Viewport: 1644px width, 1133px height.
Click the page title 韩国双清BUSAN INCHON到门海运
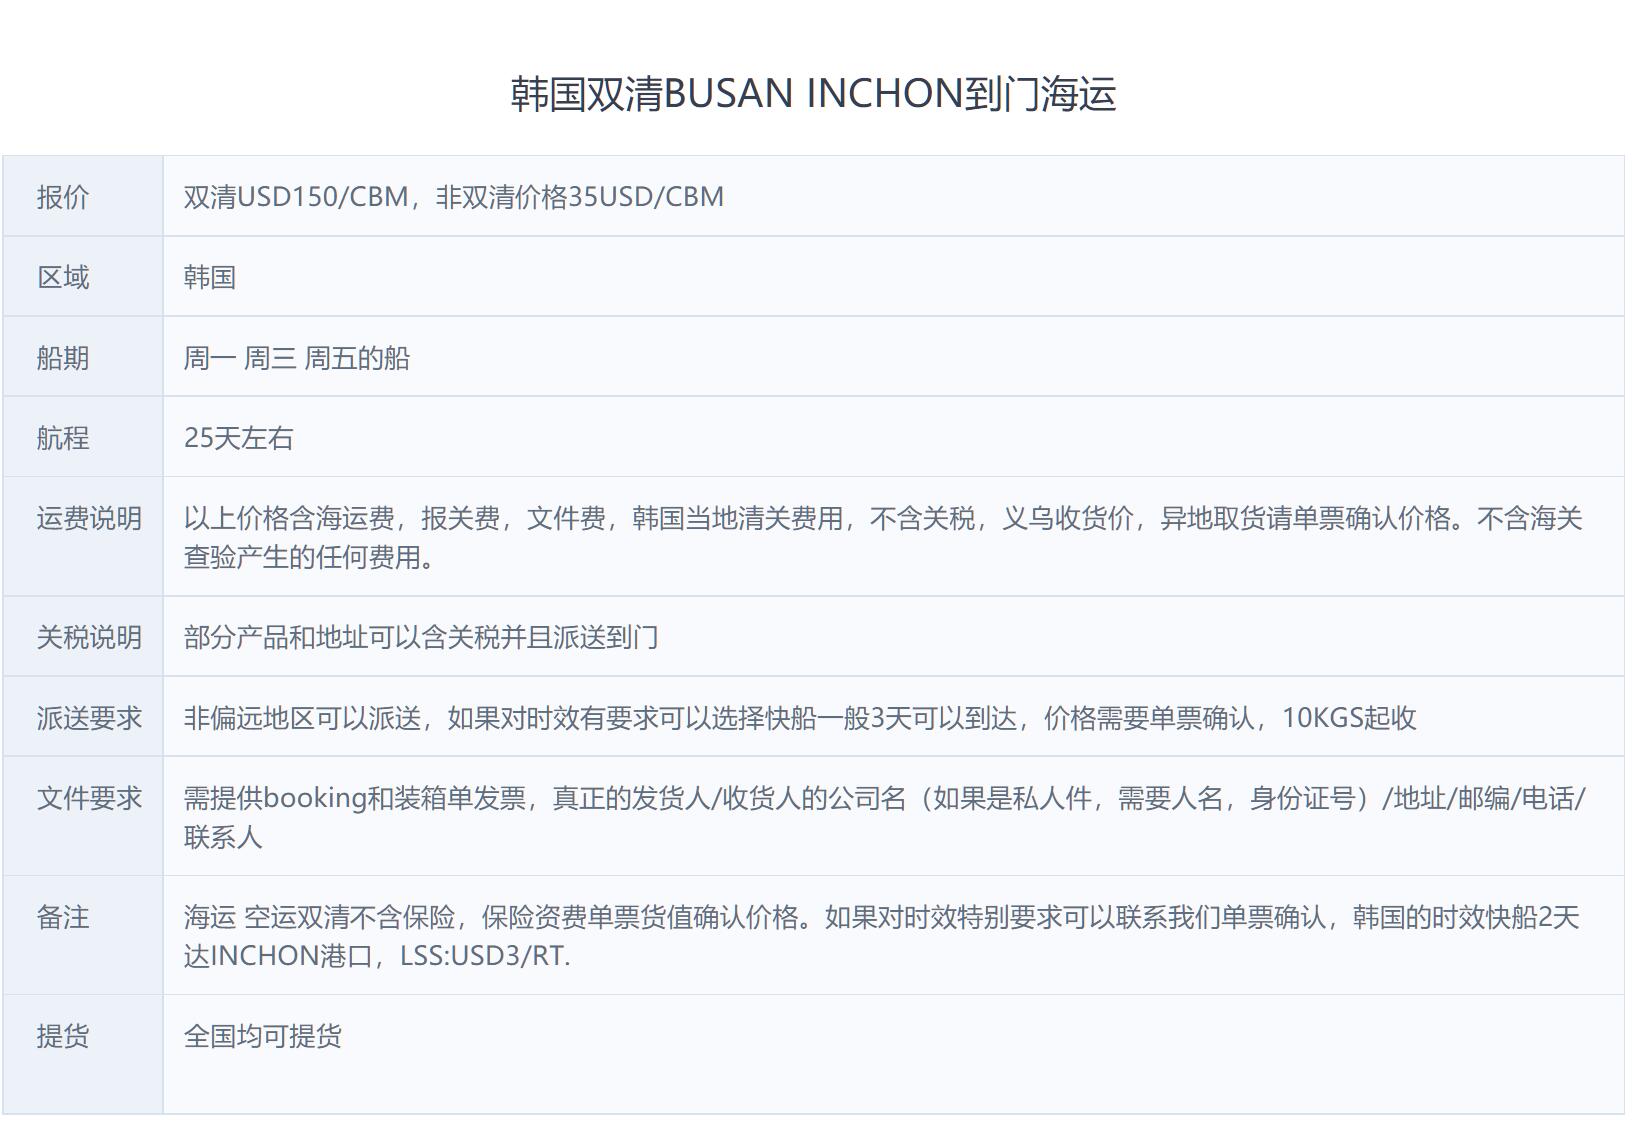point(813,94)
